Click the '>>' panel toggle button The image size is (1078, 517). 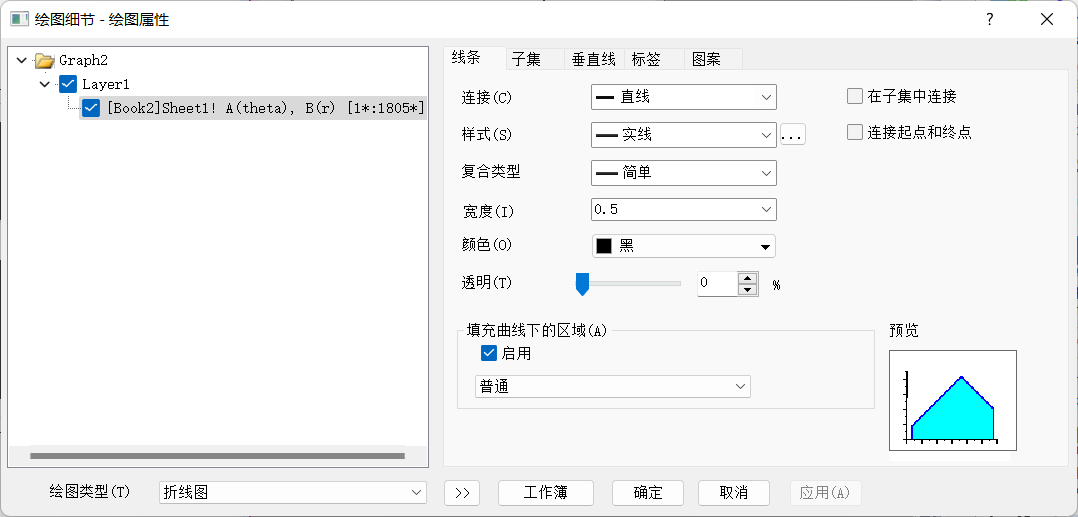(462, 493)
